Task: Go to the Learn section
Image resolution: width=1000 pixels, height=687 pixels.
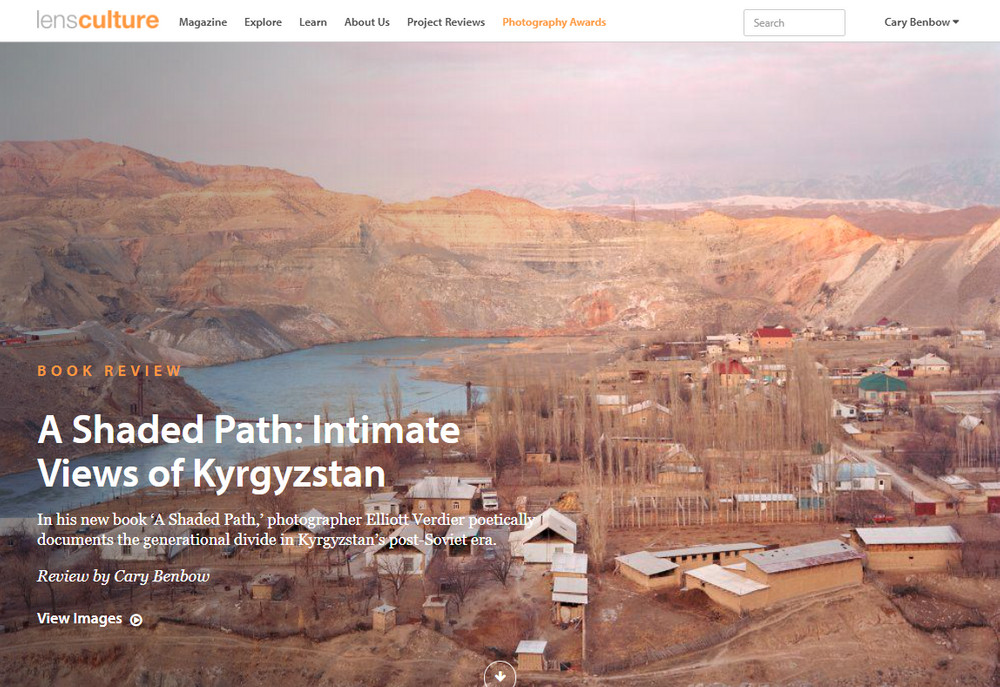Action: tap(312, 22)
